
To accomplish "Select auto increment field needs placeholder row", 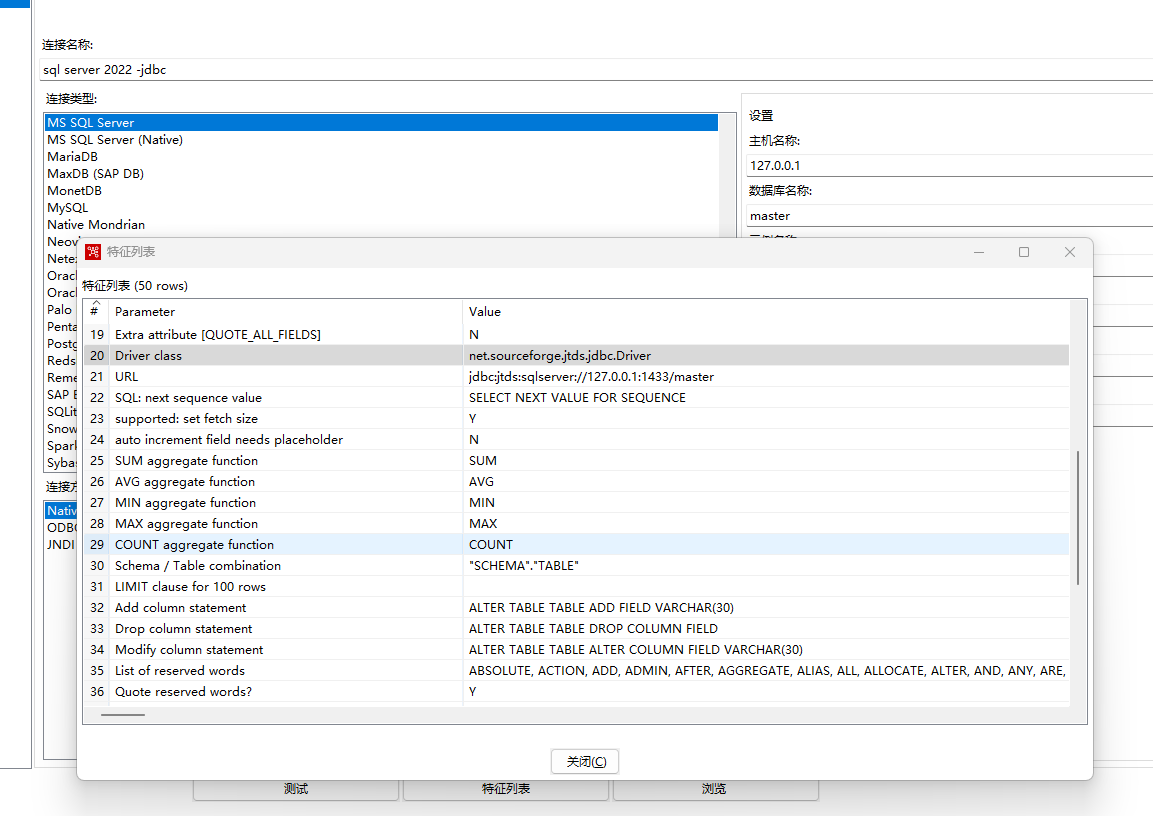I will click(576, 440).
